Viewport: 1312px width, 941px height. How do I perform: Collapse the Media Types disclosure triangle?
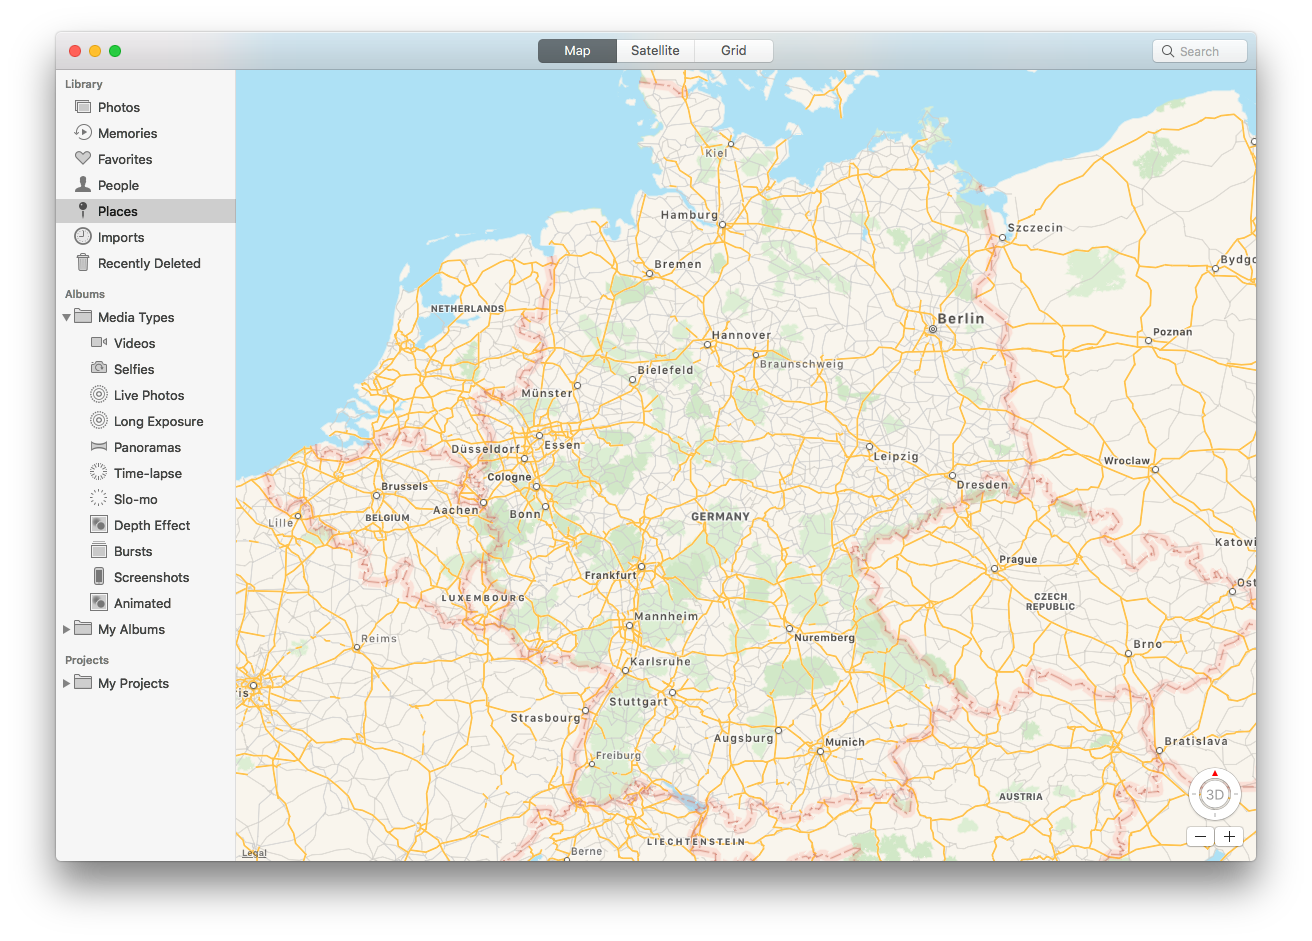[67, 317]
